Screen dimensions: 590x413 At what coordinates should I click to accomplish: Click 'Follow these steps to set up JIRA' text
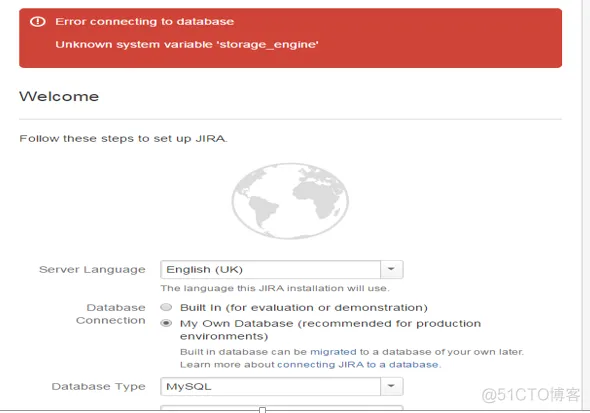pos(123,138)
